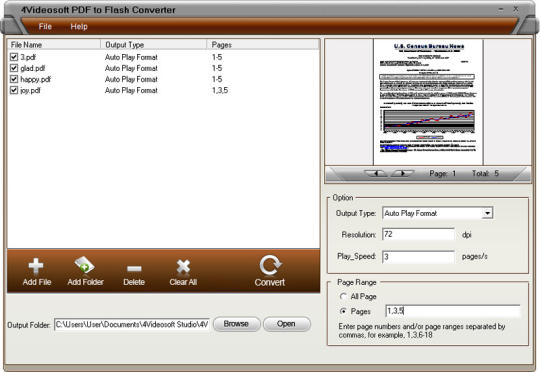Select the glad.pdf file name
The image size is (540, 372).
[x=33, y=68]
